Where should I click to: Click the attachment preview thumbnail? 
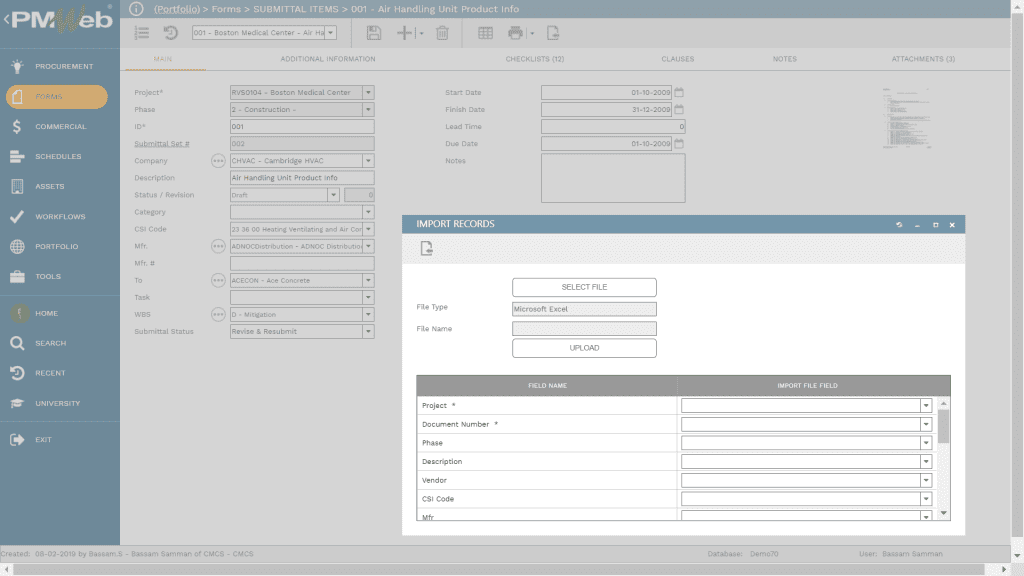[x=906, y=118]
